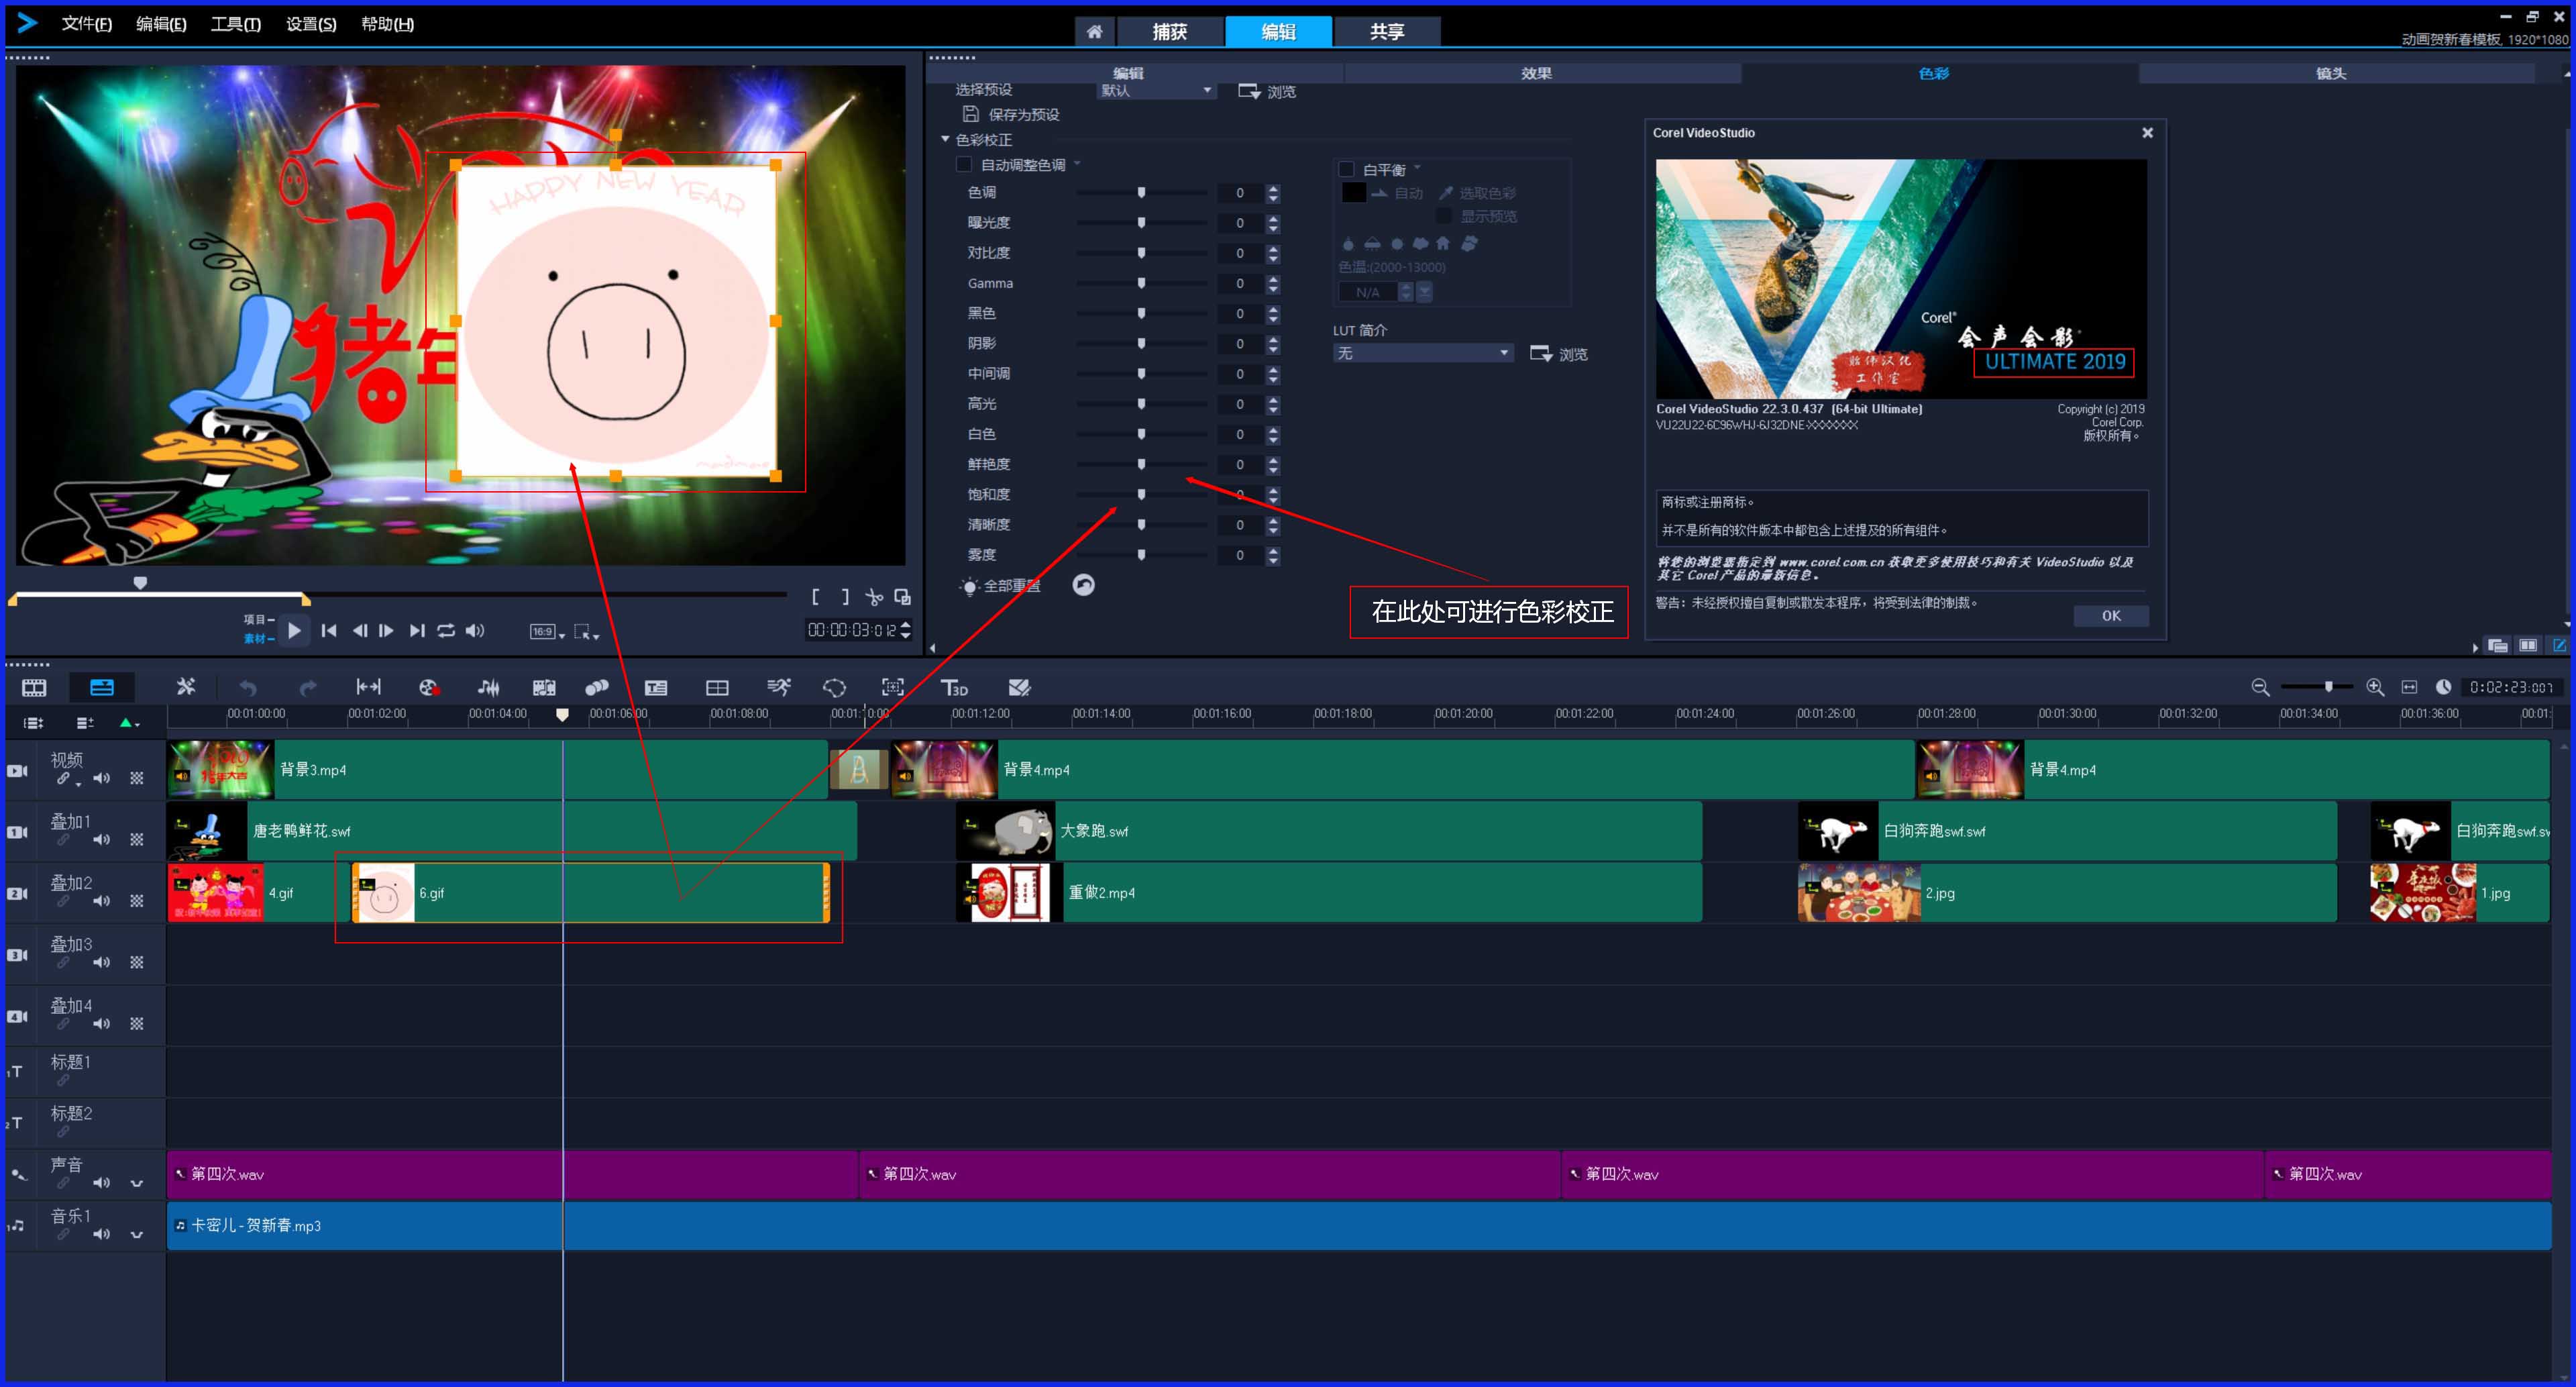Mute the 声音 track speaker
This screenshot has width=2576, height=1387.
tap(102, 1183)
